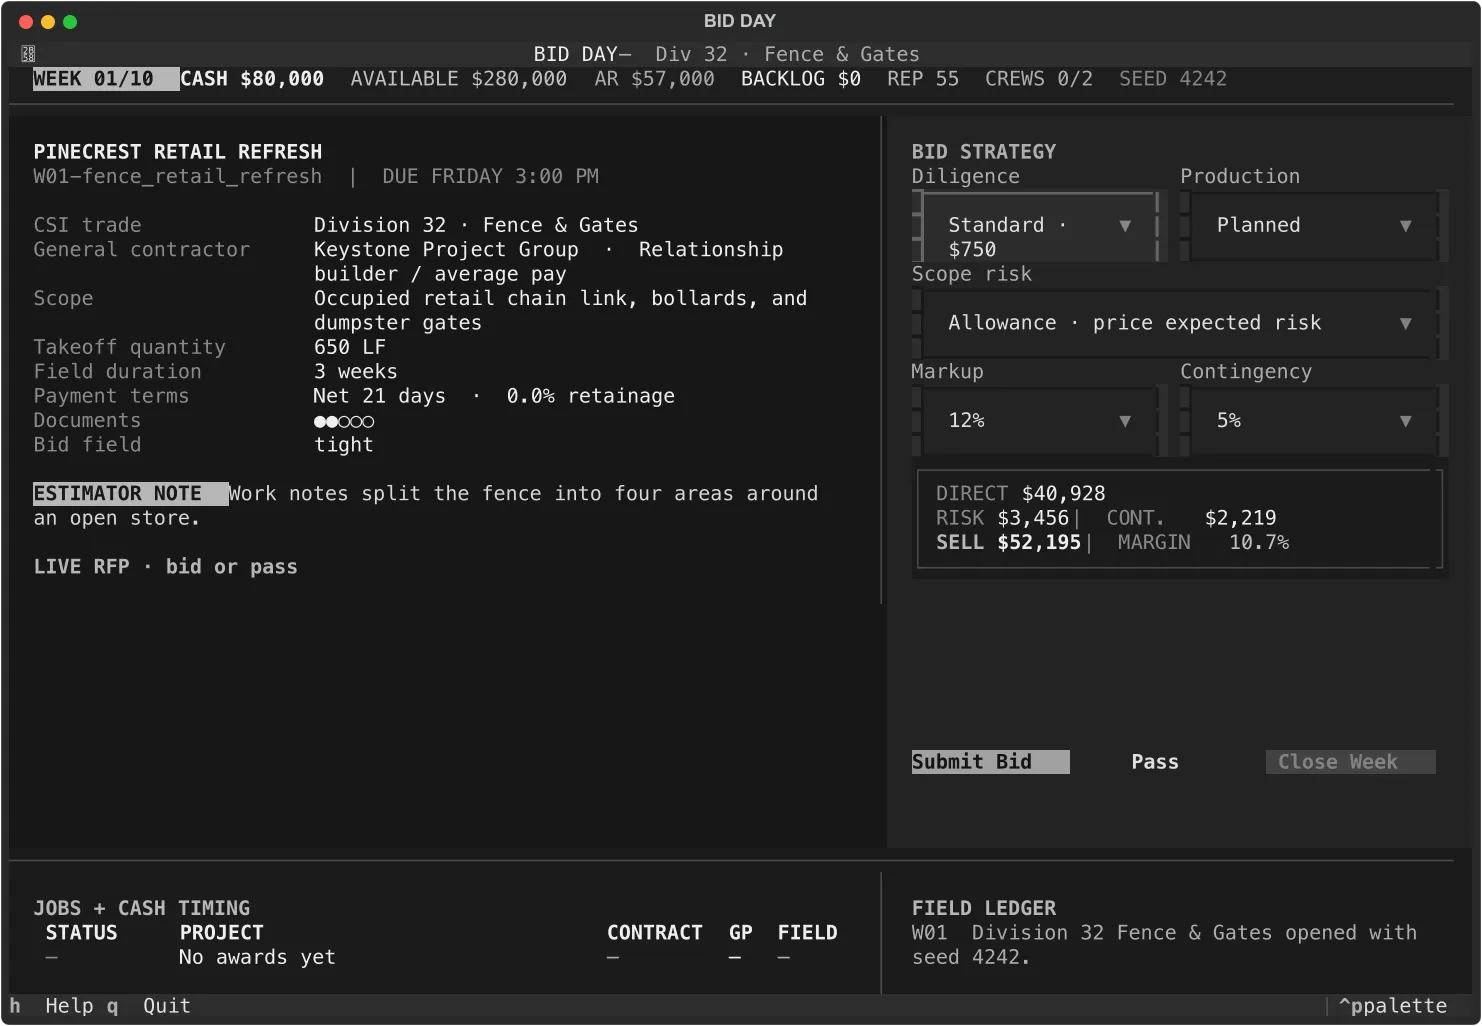Screen dimensions: 1482x1026
Task: Click the RISK $3,456 figure
Action: click(x=1003, y=518)
